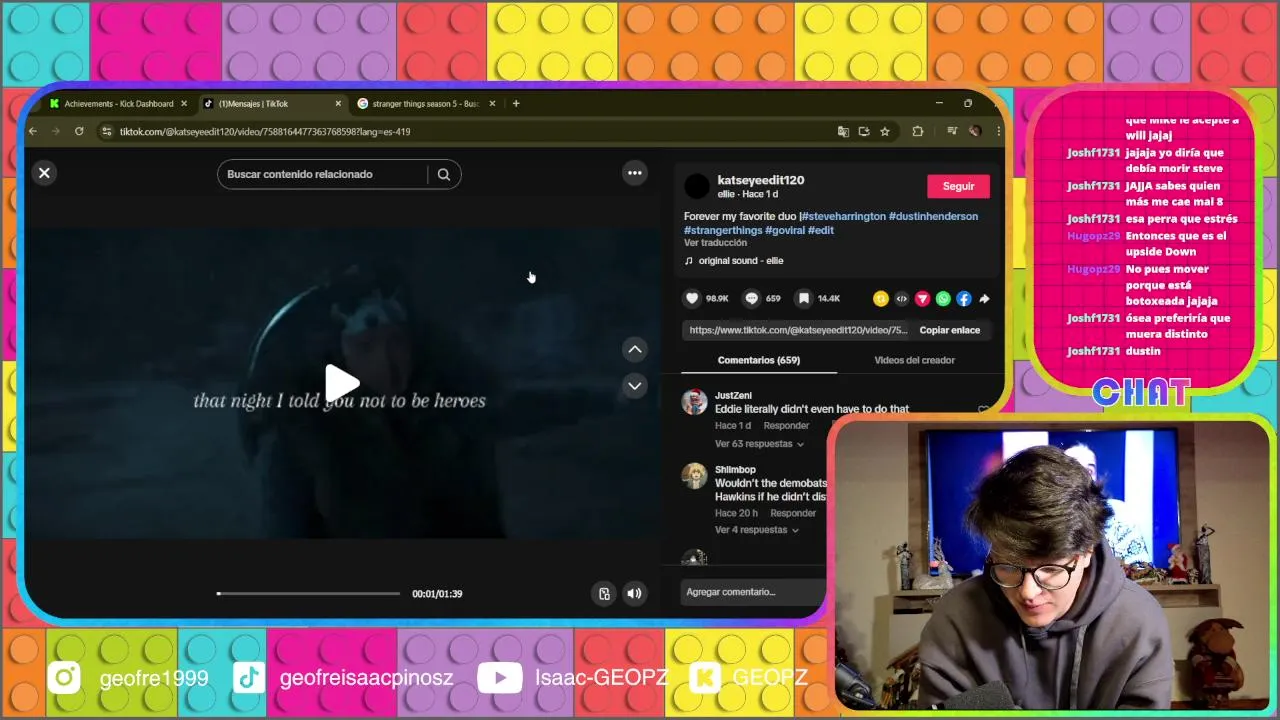Open the katseyeedit120 username
Image resolution: width=1280 pixels, height=720 pixels.
[x=761, y=180]
